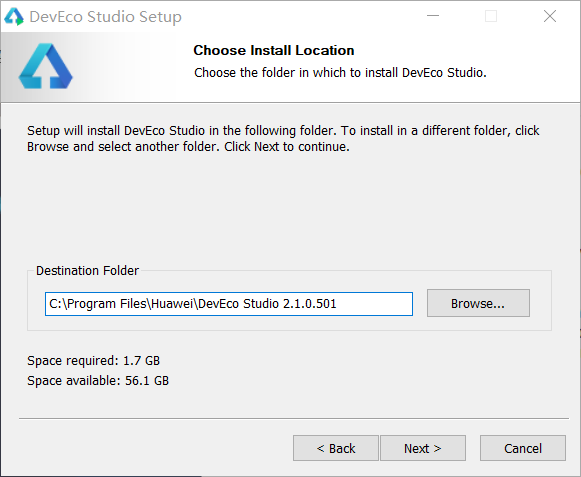Click Browse... to choose another folder
The height and width of the screenshot is (477, 581).
point(478,303)
